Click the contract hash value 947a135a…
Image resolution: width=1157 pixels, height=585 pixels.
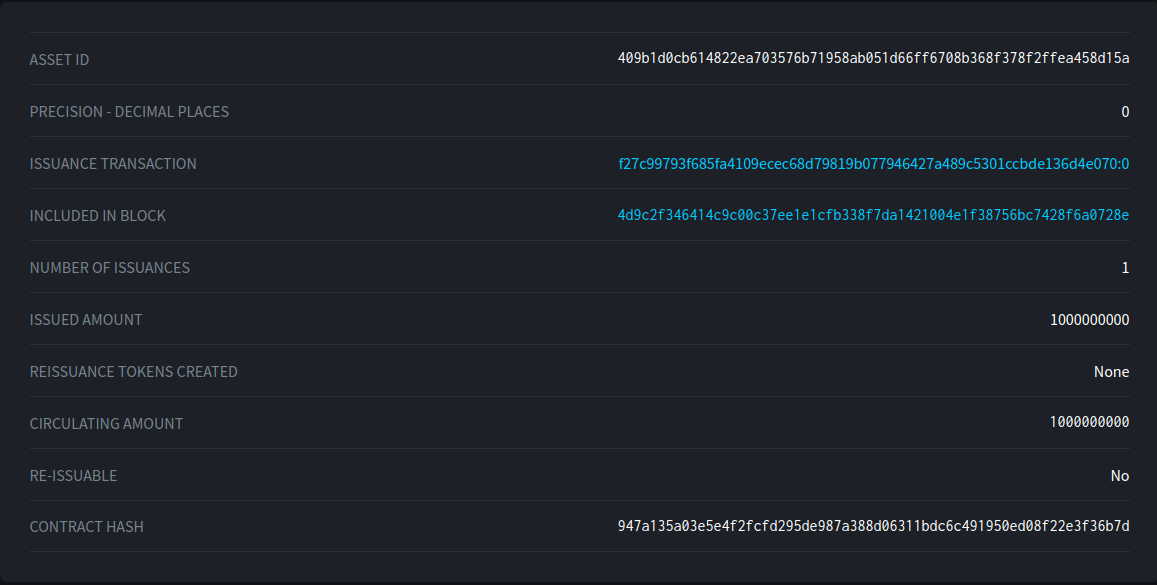pos(873,527)
